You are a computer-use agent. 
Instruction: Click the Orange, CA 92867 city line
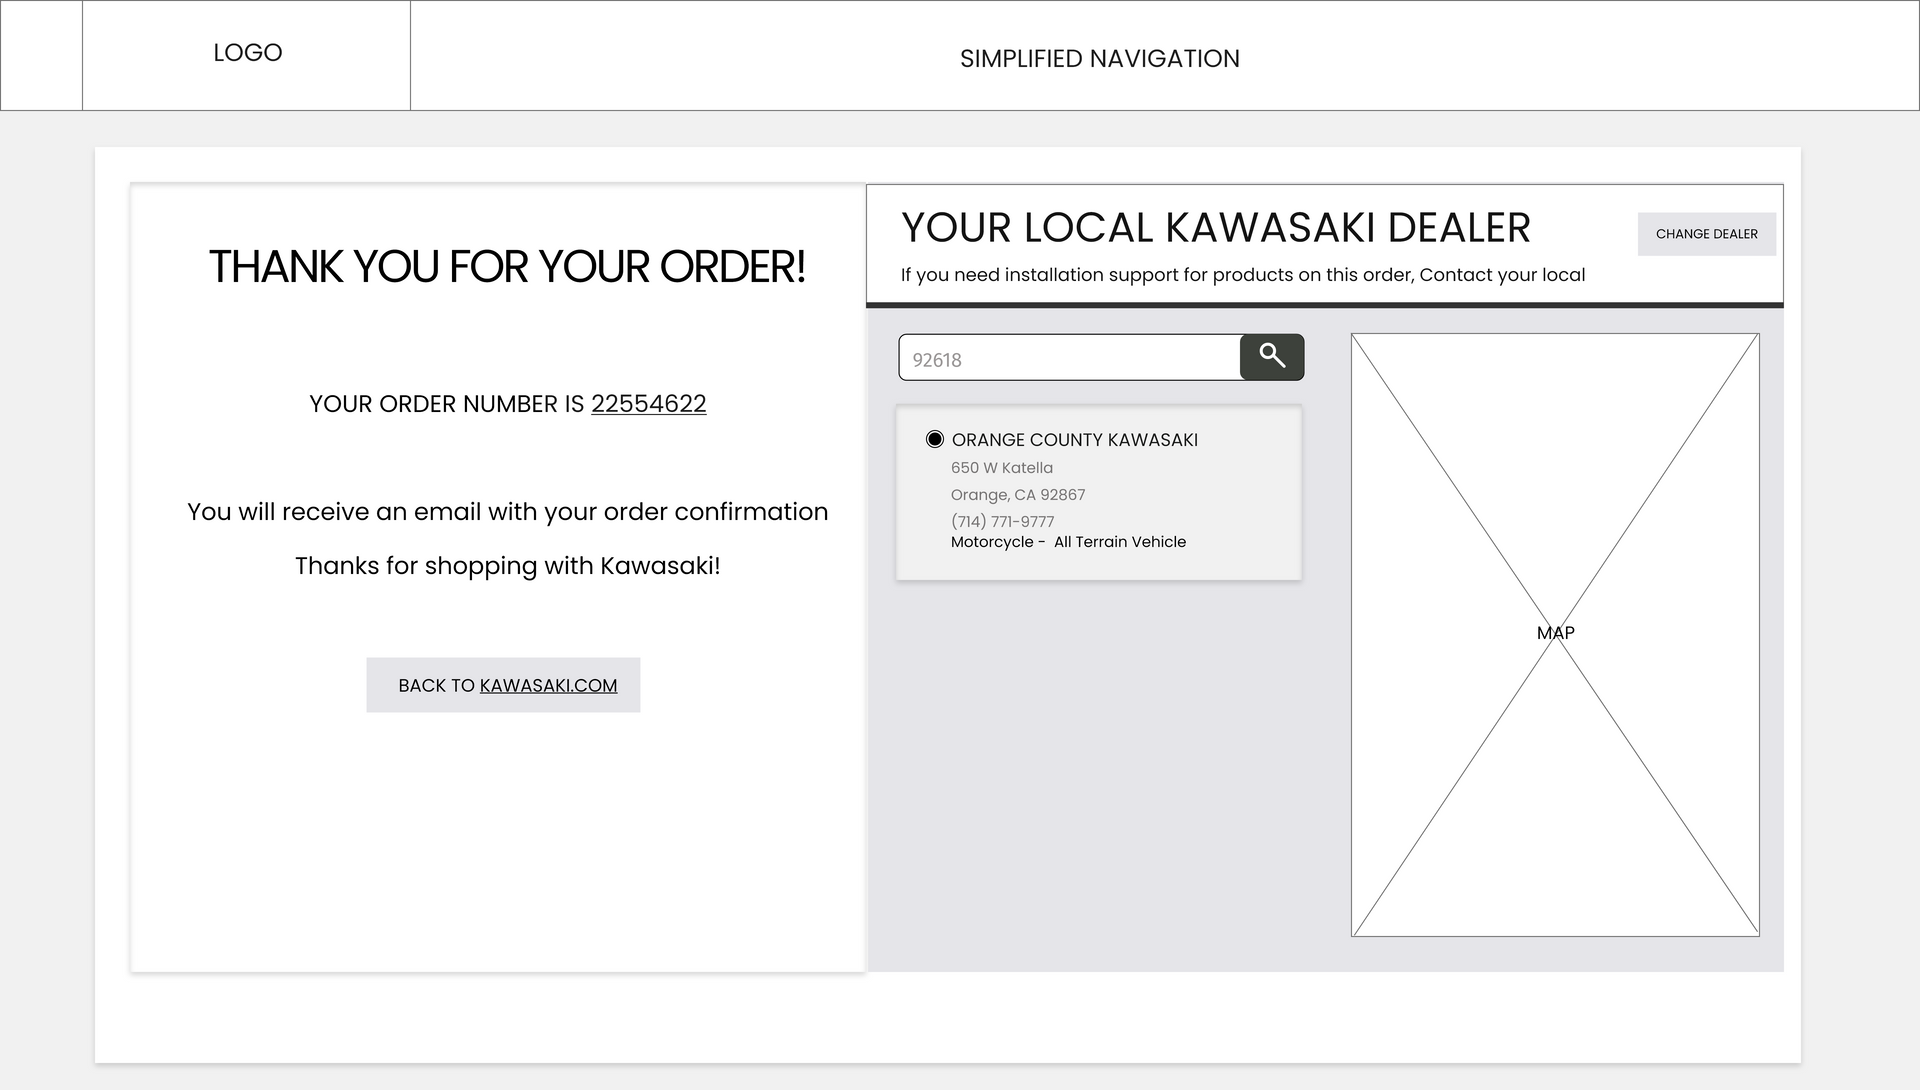pos(1018,495)
